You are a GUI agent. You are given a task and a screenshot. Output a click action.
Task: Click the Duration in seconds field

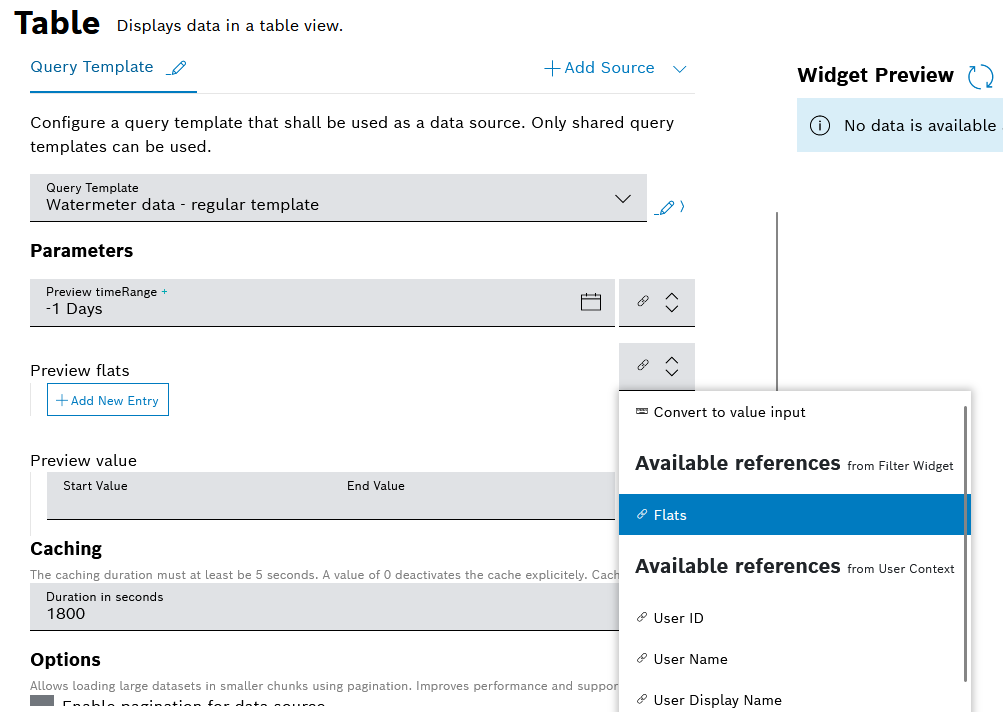point(320,606)
